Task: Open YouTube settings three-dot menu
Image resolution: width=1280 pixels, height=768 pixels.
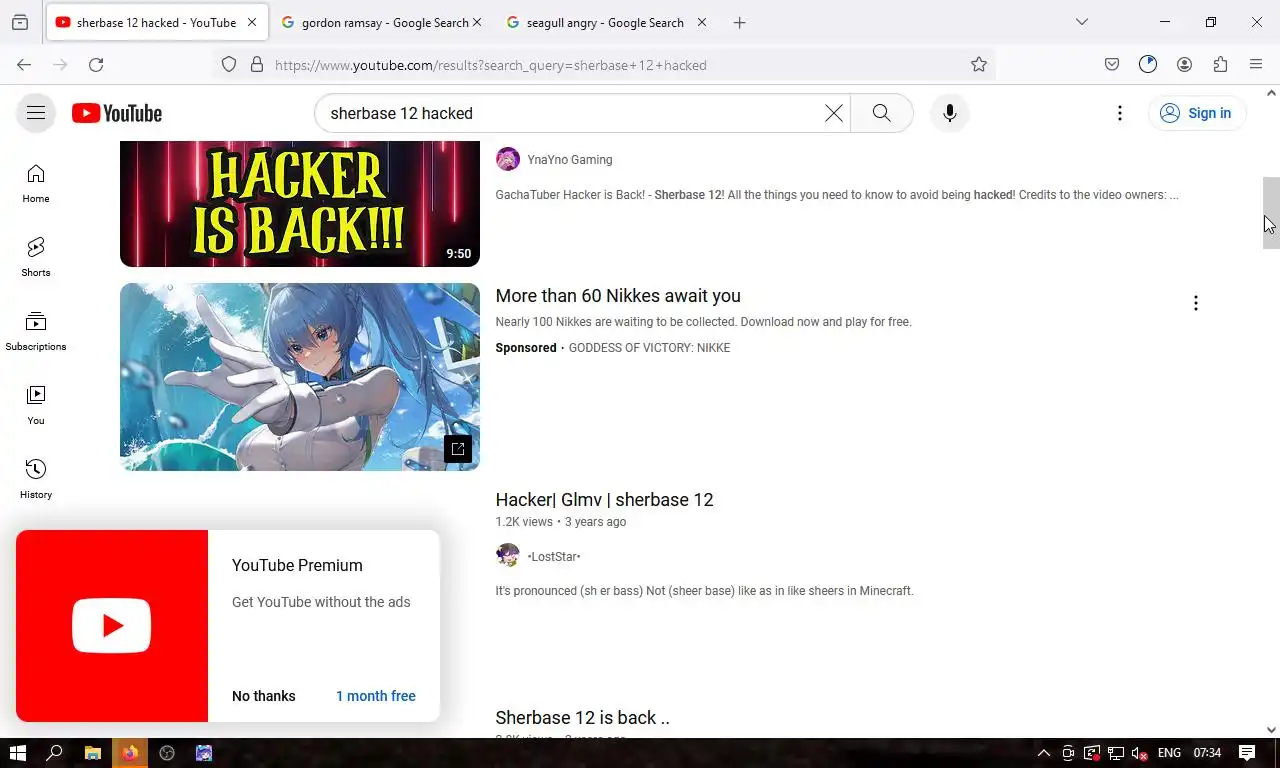Action: tap(1120, 113)
